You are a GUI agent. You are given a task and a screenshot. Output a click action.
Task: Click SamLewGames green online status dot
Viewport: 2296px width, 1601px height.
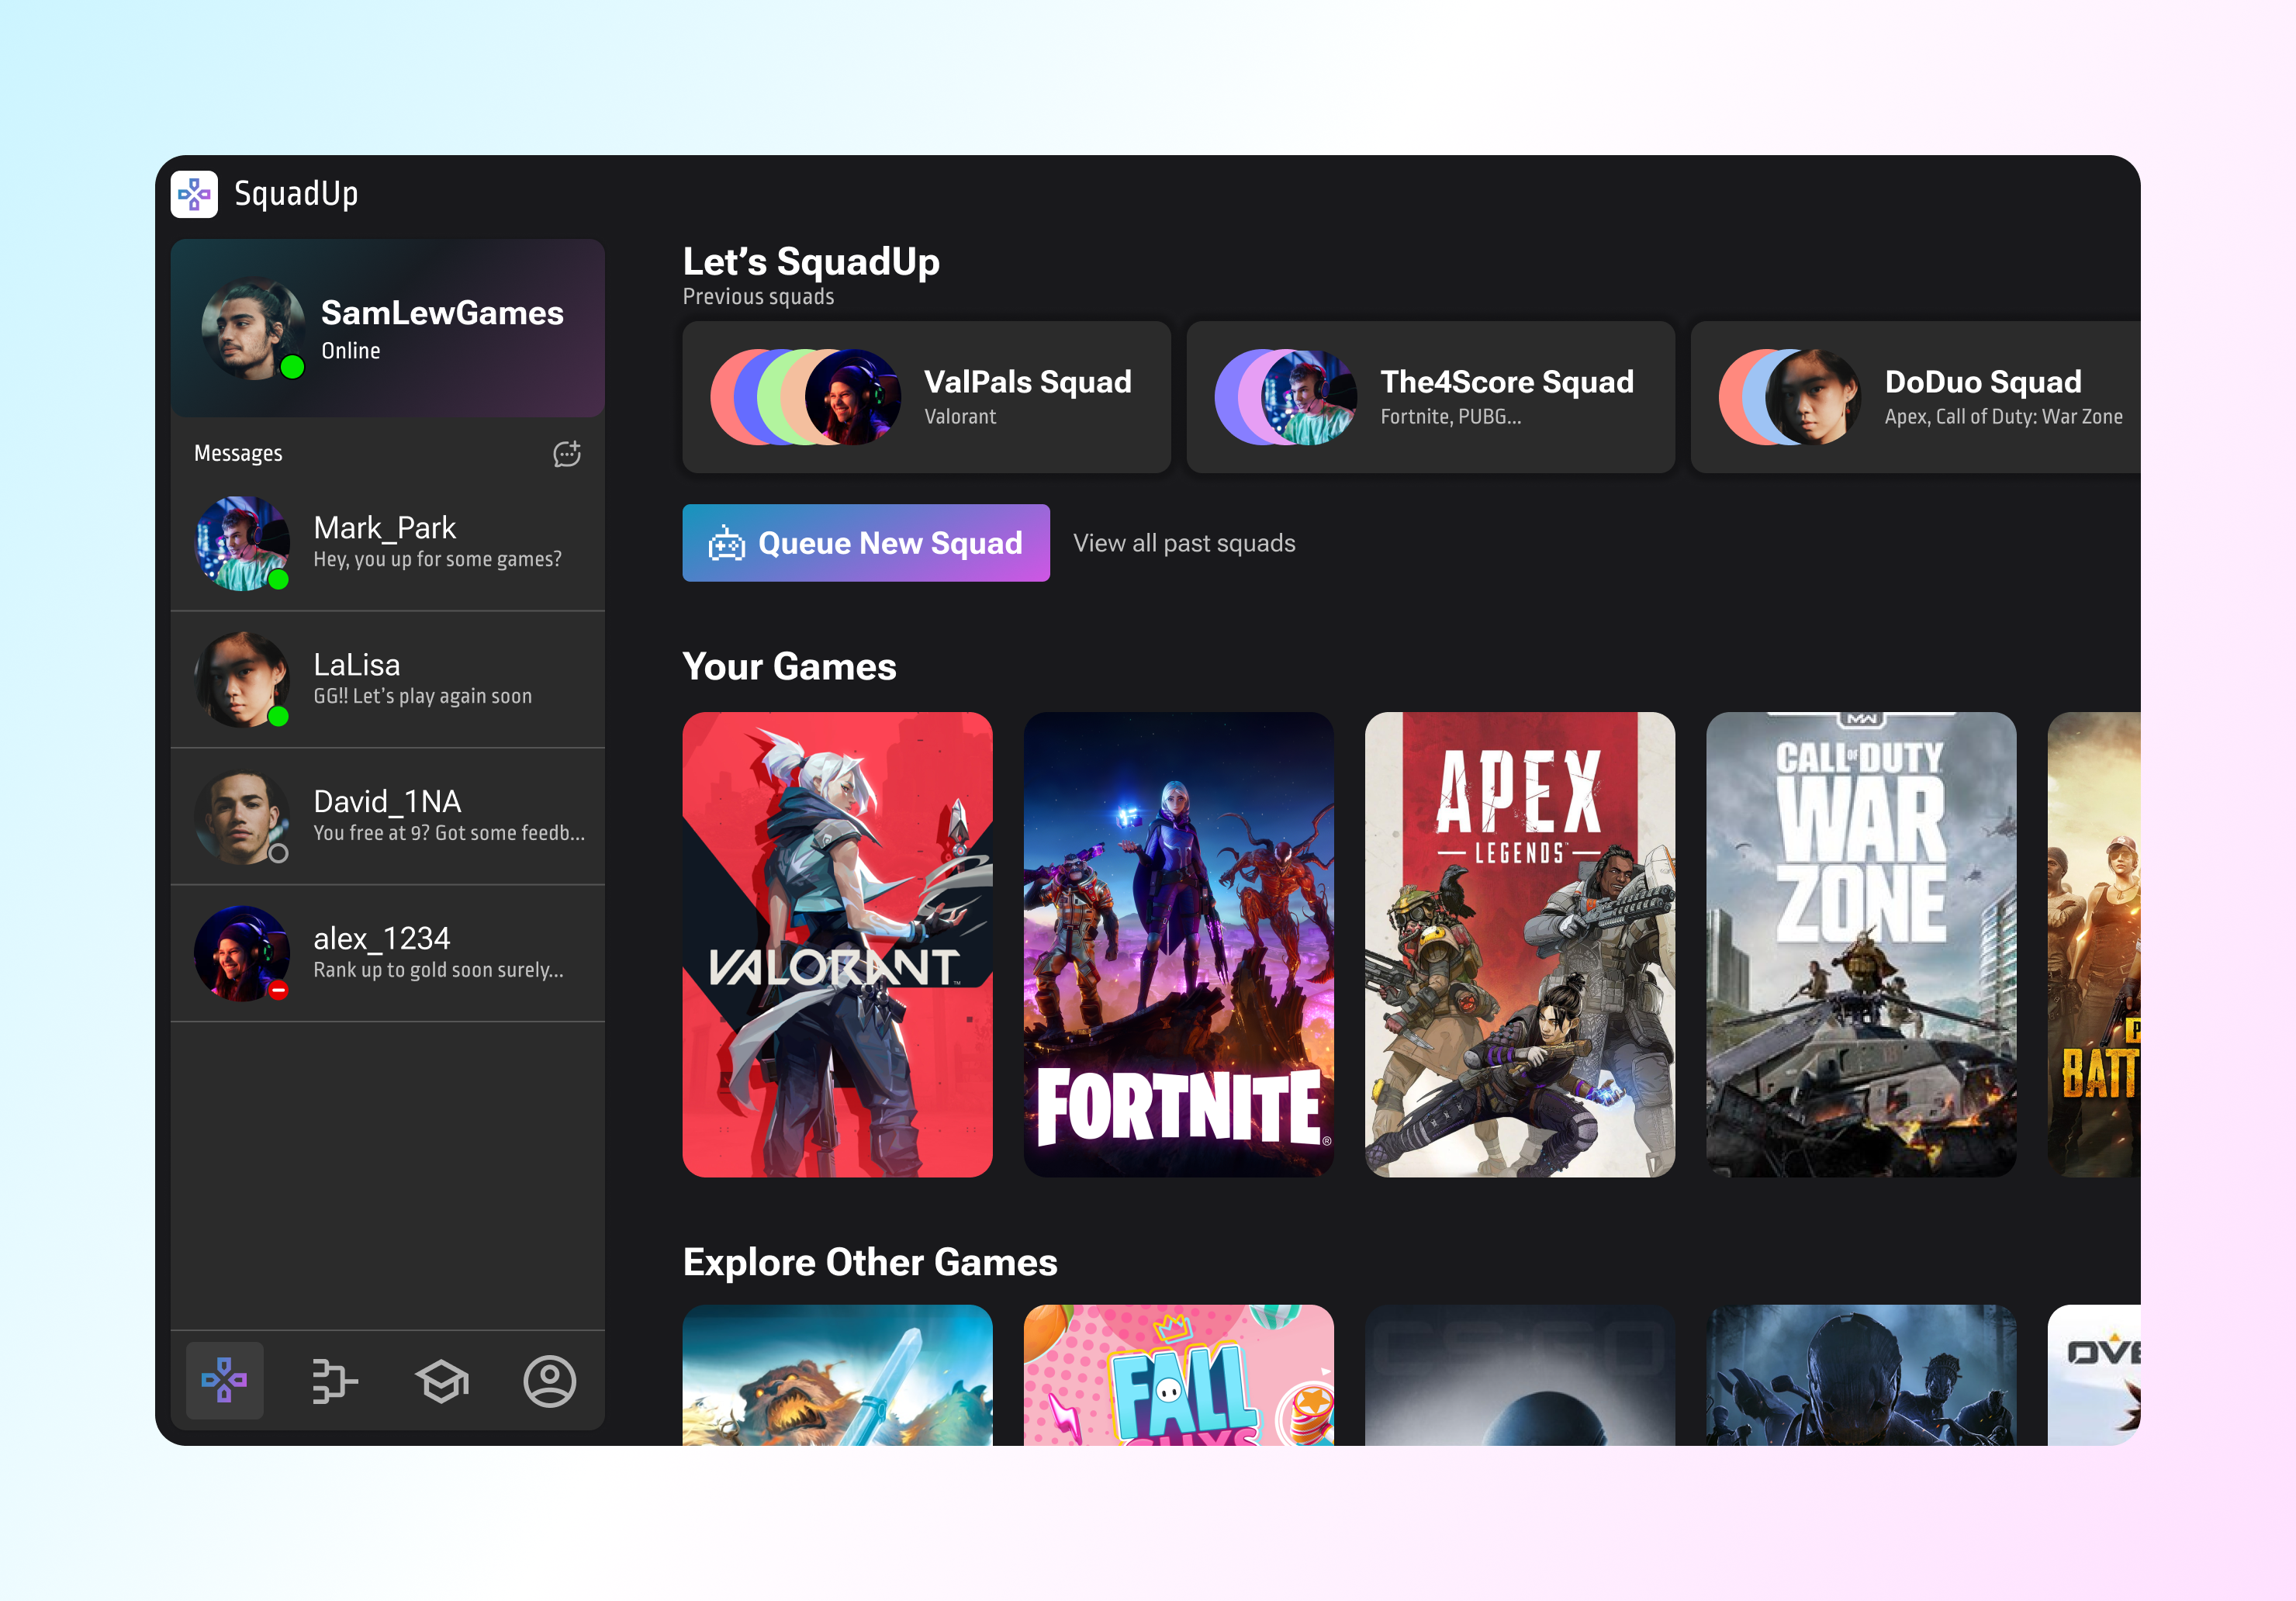tap(292, 367)
